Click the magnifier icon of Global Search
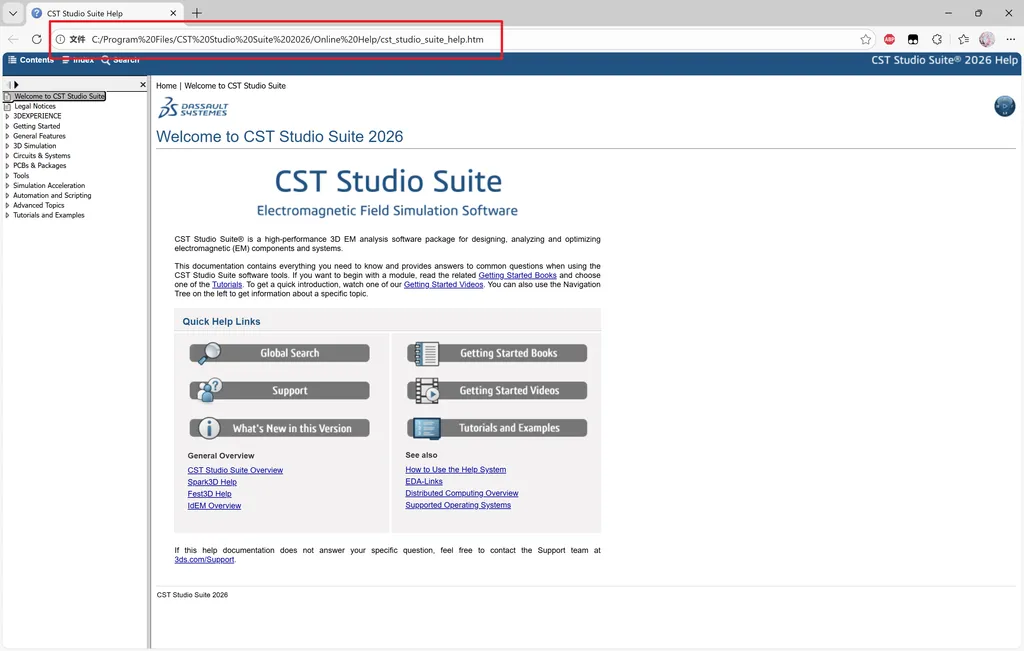 210,353
